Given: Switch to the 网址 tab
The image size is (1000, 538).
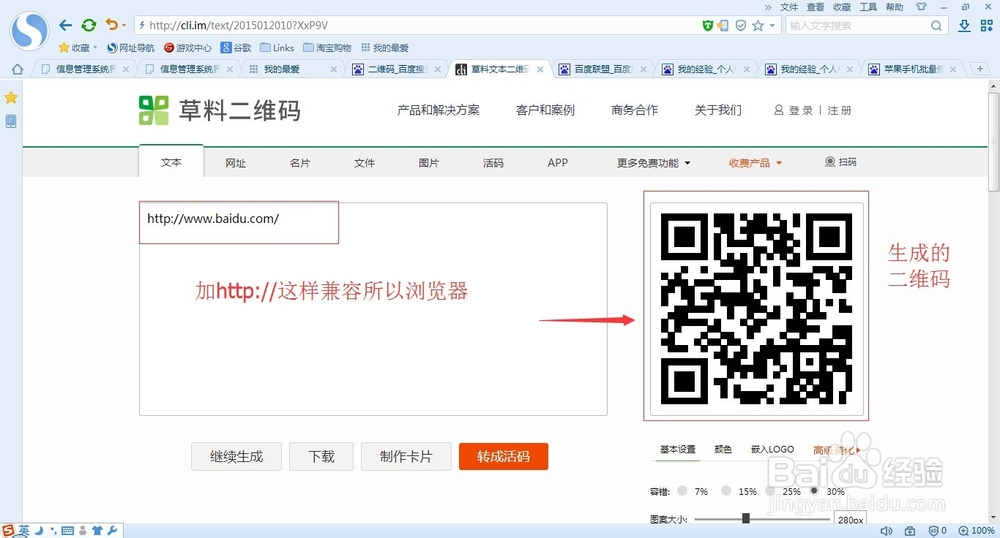Looking at the screenshot, I should click(235, 163).
